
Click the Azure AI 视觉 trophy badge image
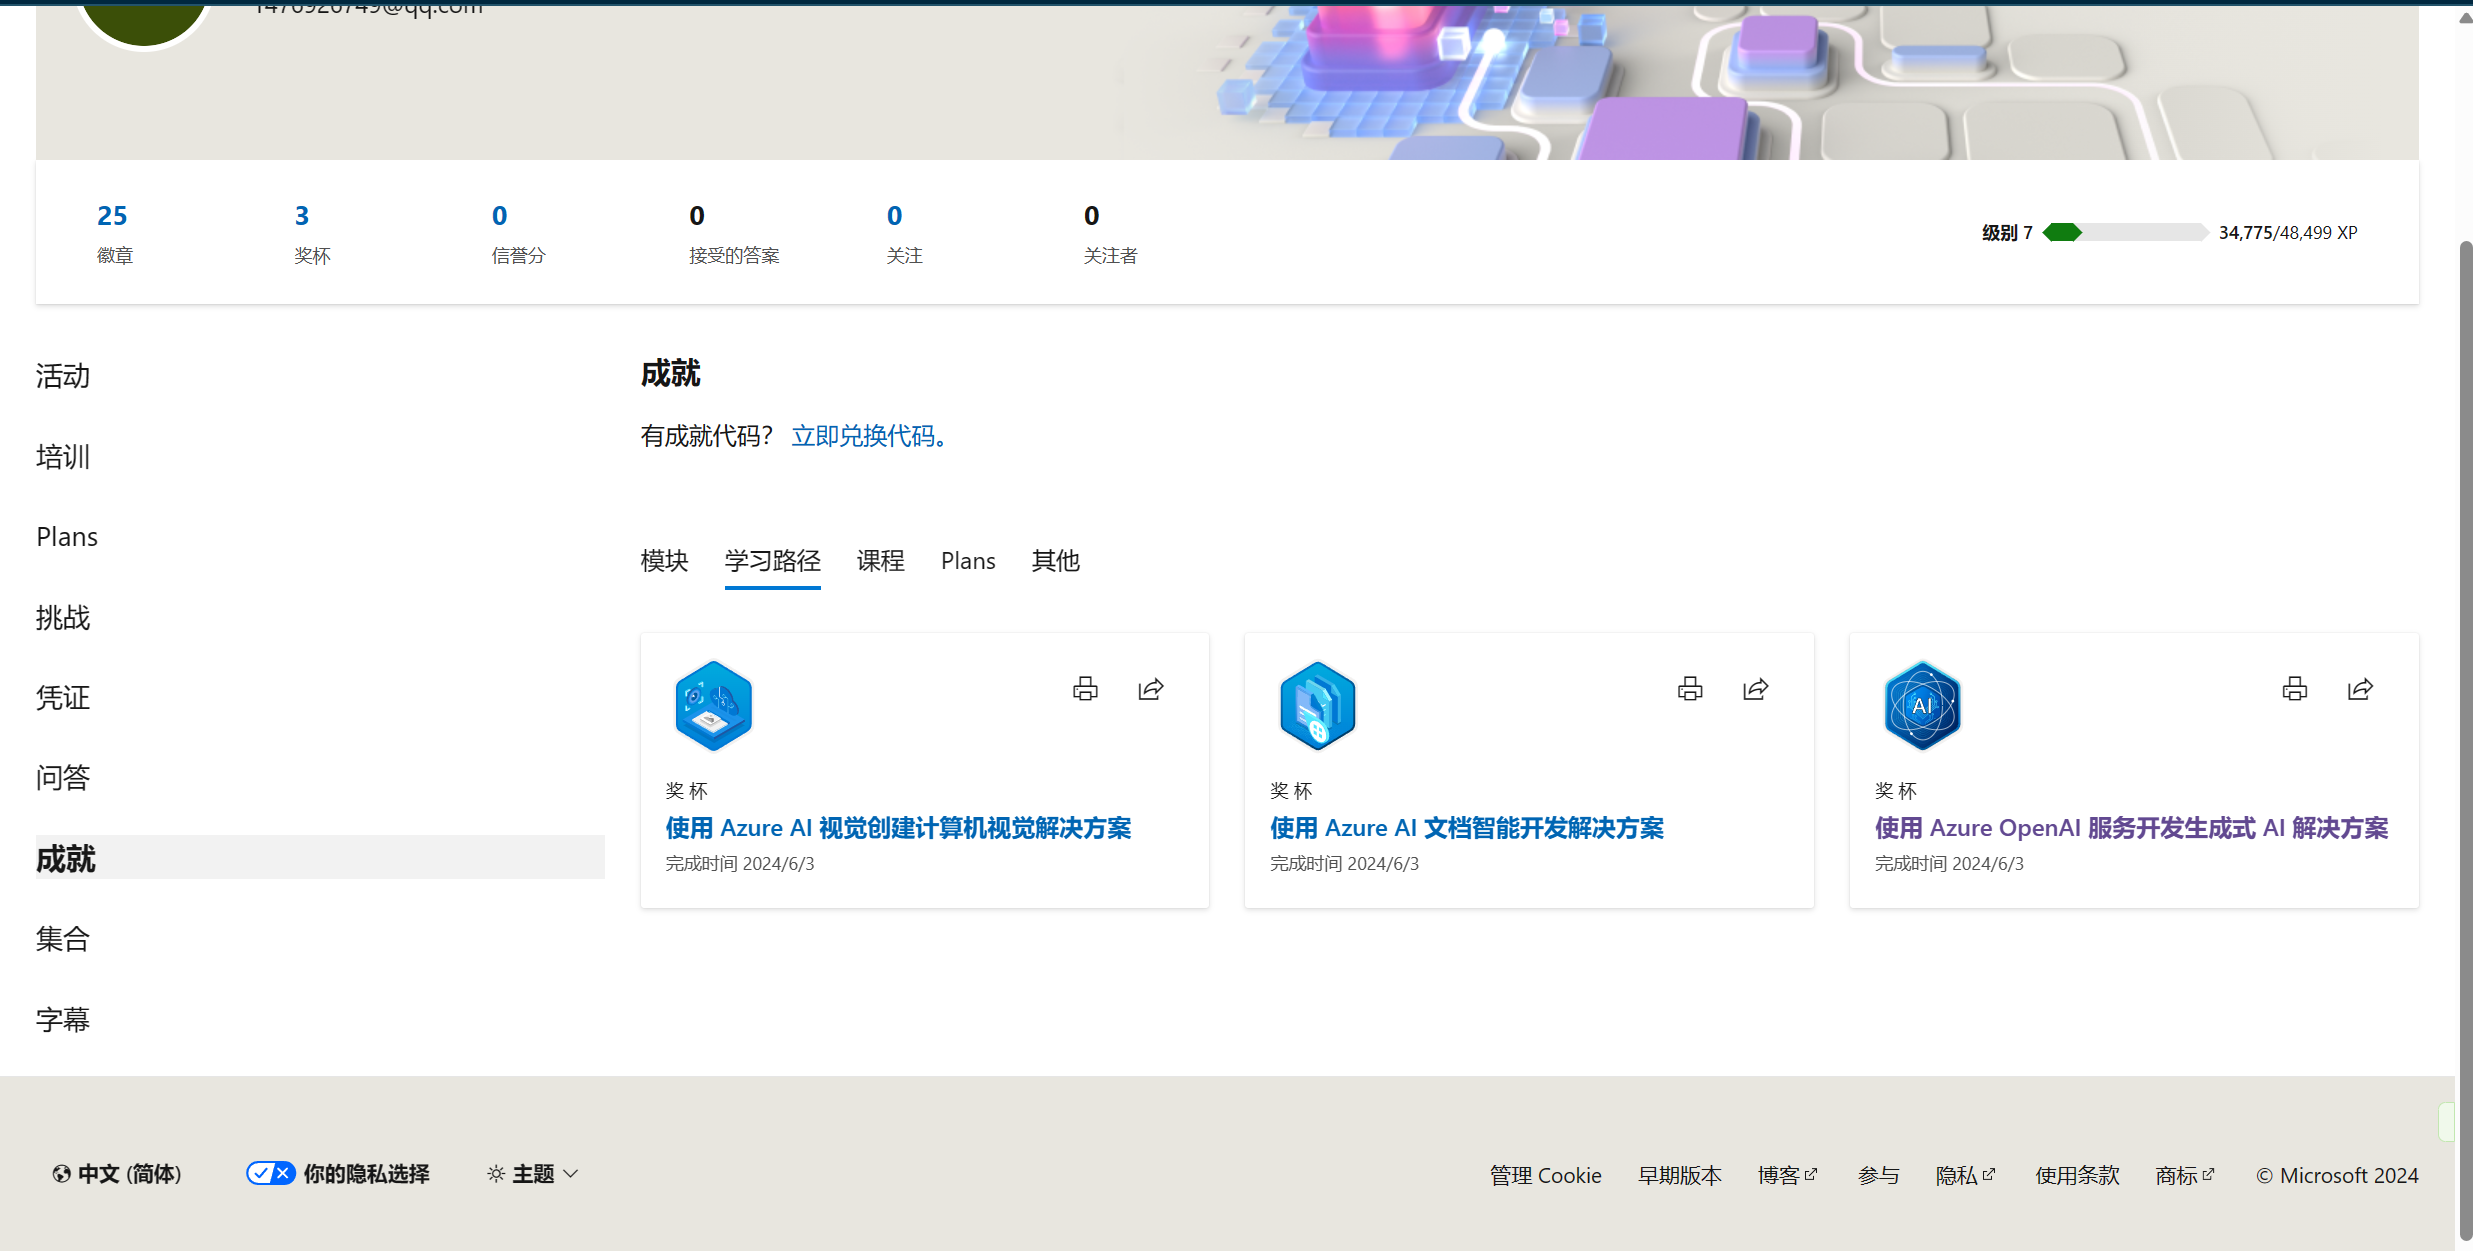pos(713,706)
